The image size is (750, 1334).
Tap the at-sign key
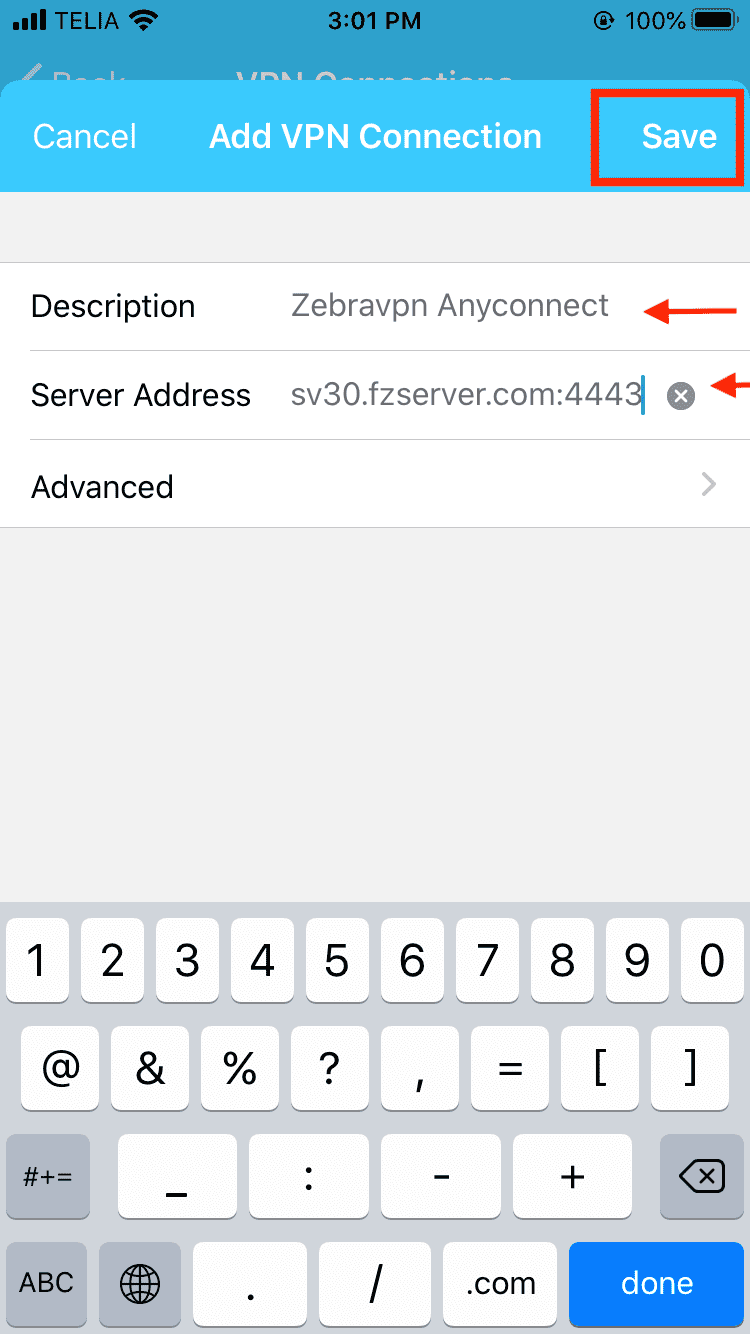(x=61, y=1070)
